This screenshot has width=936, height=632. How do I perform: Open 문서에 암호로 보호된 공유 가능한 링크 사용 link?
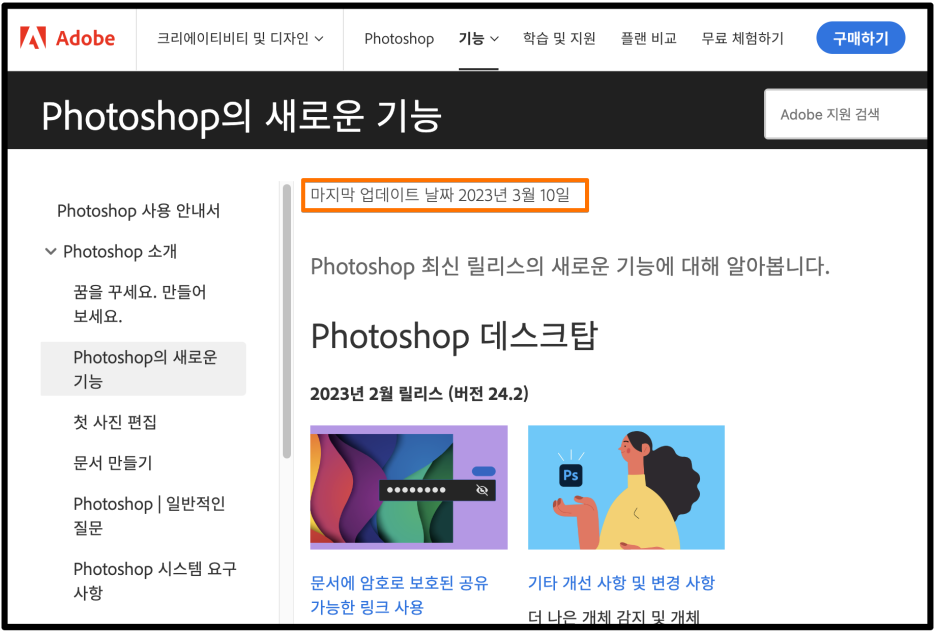tap(399, 594)
